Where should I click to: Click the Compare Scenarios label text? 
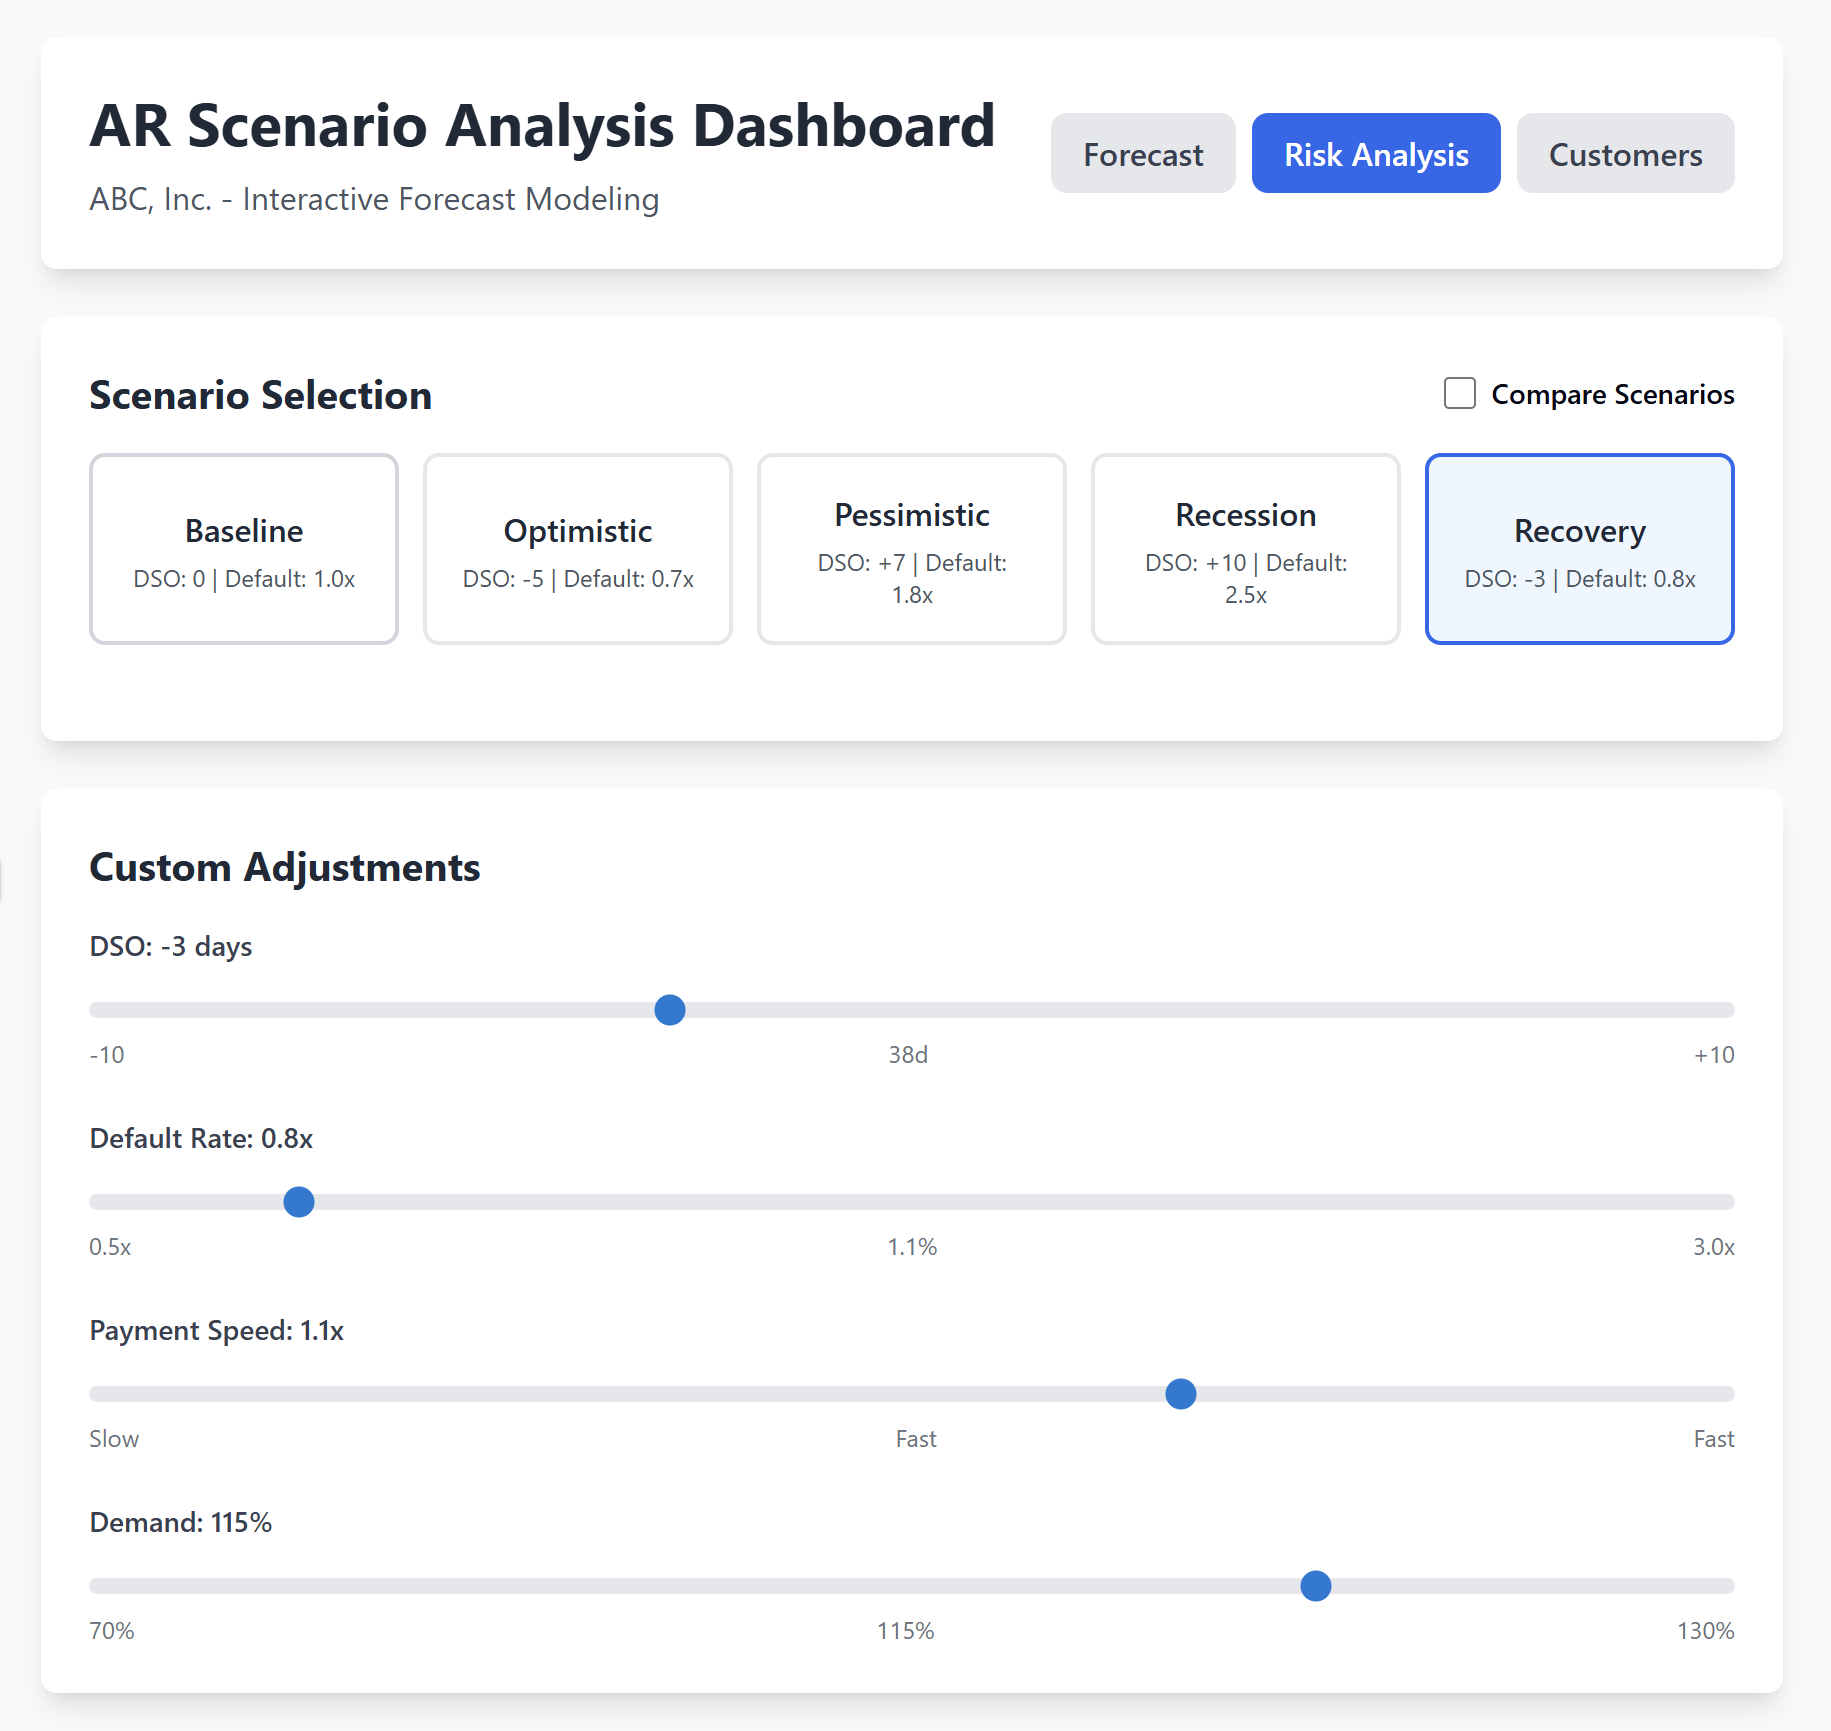pyautogui.click(x=1612, y=395)
